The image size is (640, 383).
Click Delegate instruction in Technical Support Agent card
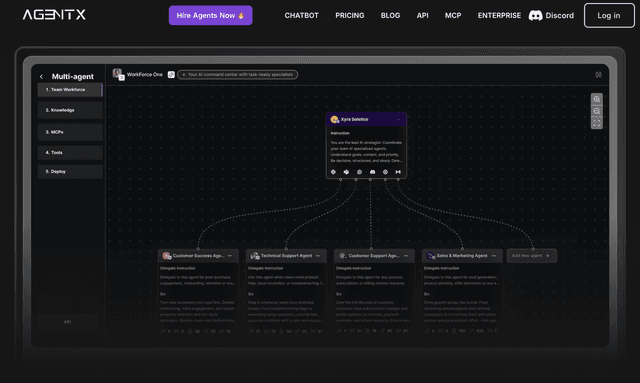point(266,268)
